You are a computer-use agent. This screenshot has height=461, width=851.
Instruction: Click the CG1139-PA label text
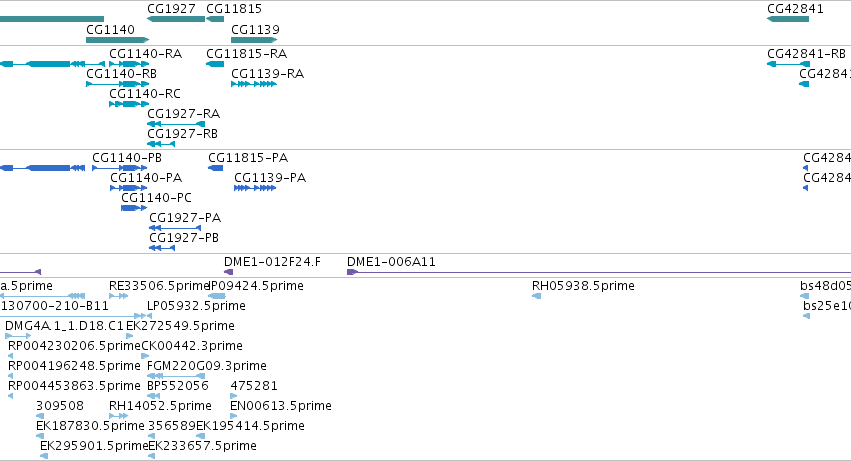point(270,178)
